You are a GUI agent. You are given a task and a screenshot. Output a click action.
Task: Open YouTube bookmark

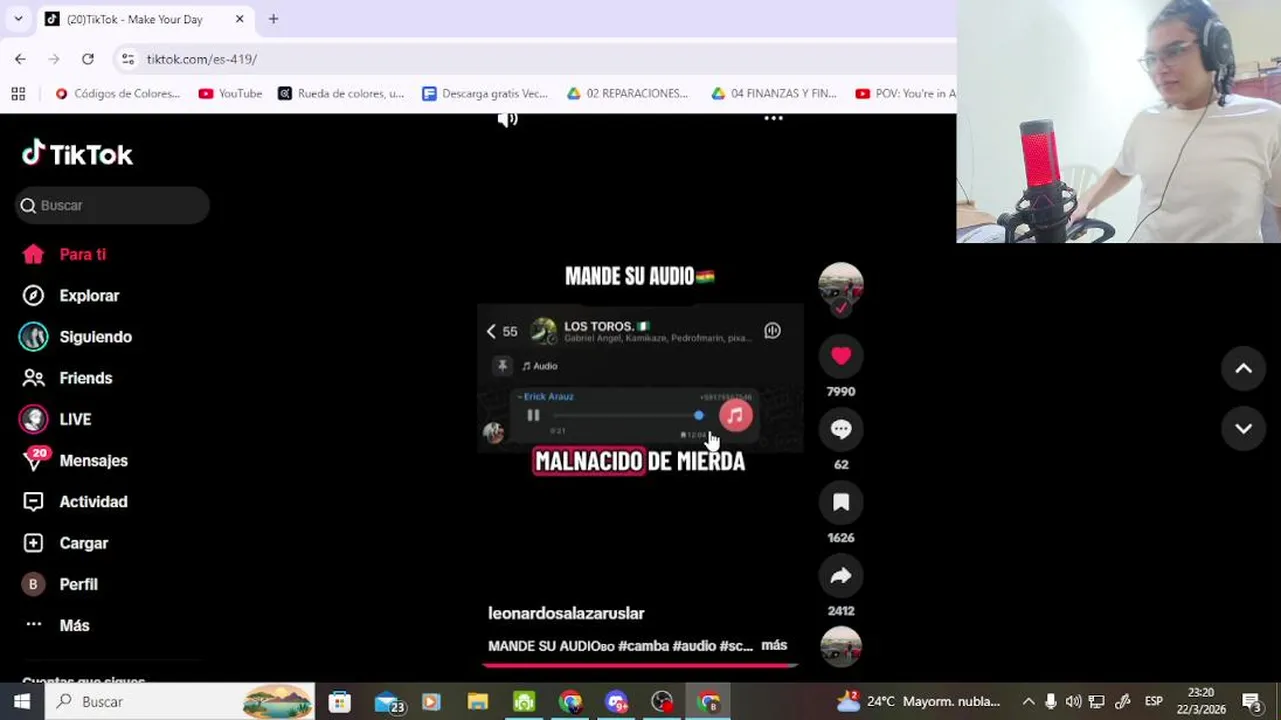pyautogui.click(x=230, y=93)
